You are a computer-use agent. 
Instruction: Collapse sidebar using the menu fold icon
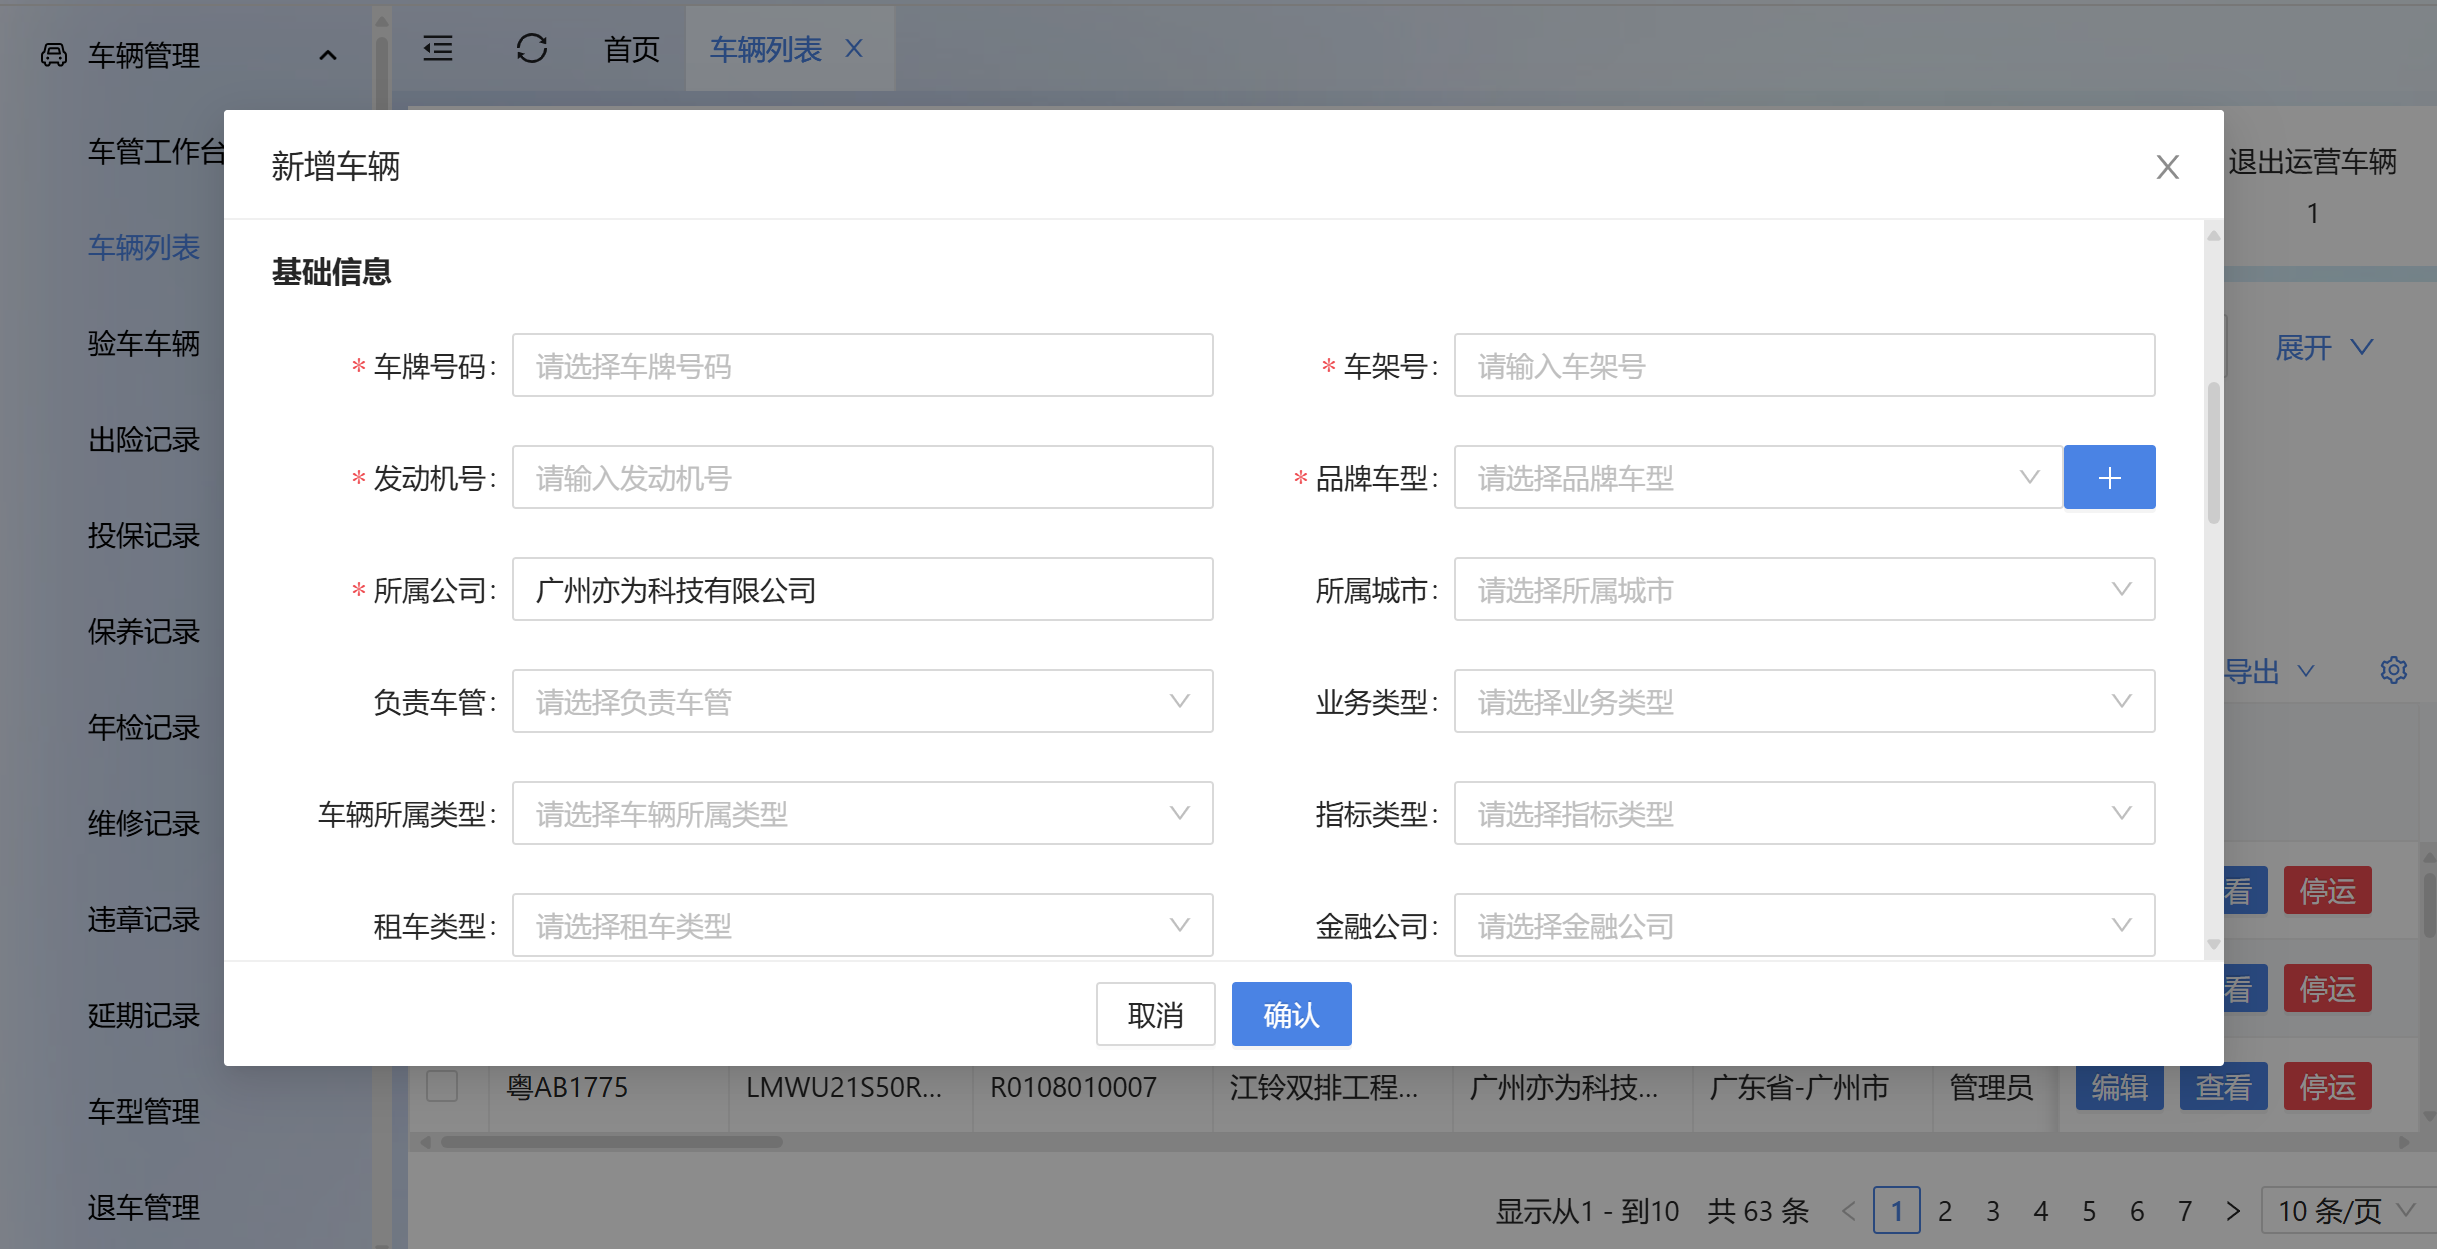pyautogui.click(x=438, y=49)
